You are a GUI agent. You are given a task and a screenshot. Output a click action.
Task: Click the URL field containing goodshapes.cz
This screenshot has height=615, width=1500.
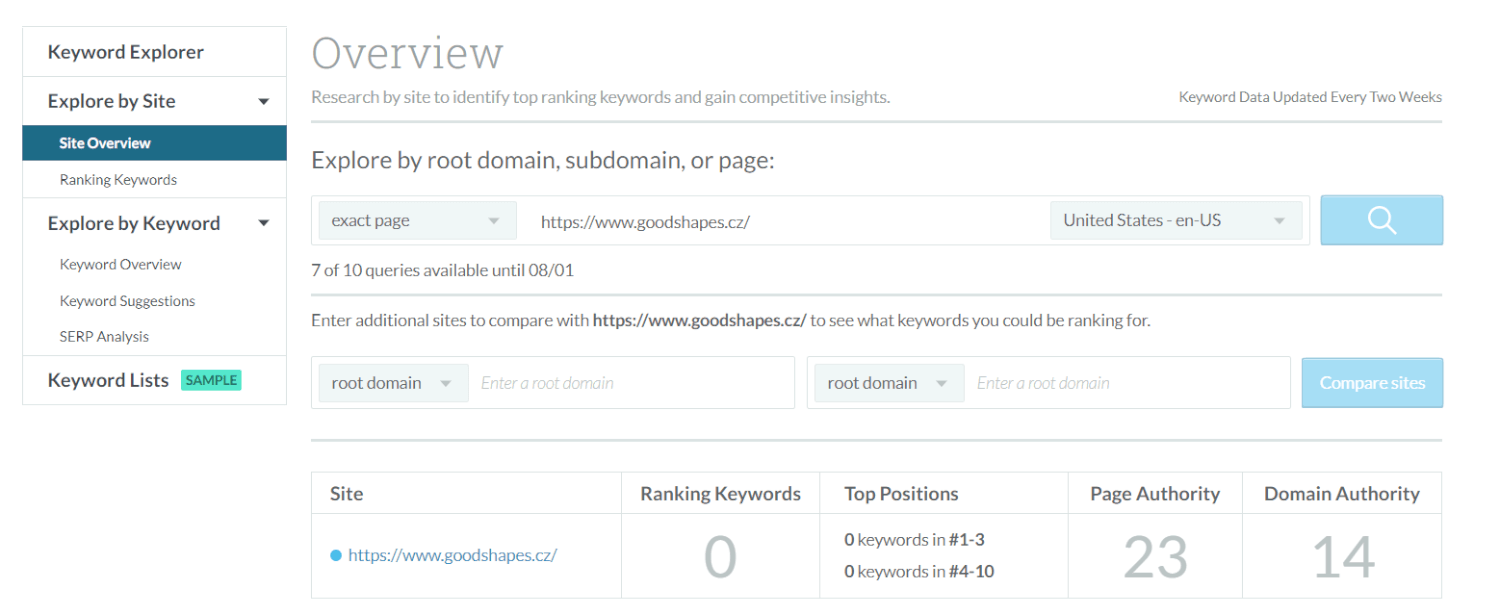point(780,221)
